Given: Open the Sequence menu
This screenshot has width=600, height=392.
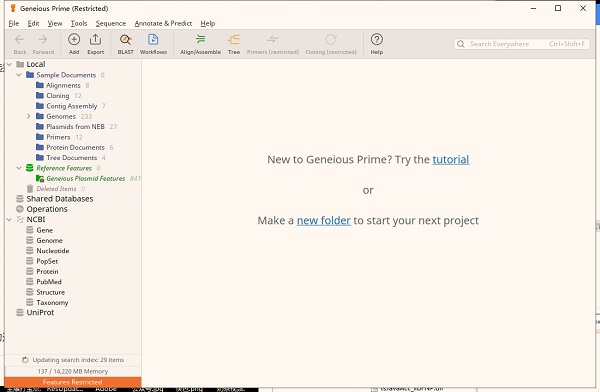Looking at the screenshot, I should coord(111,23).
